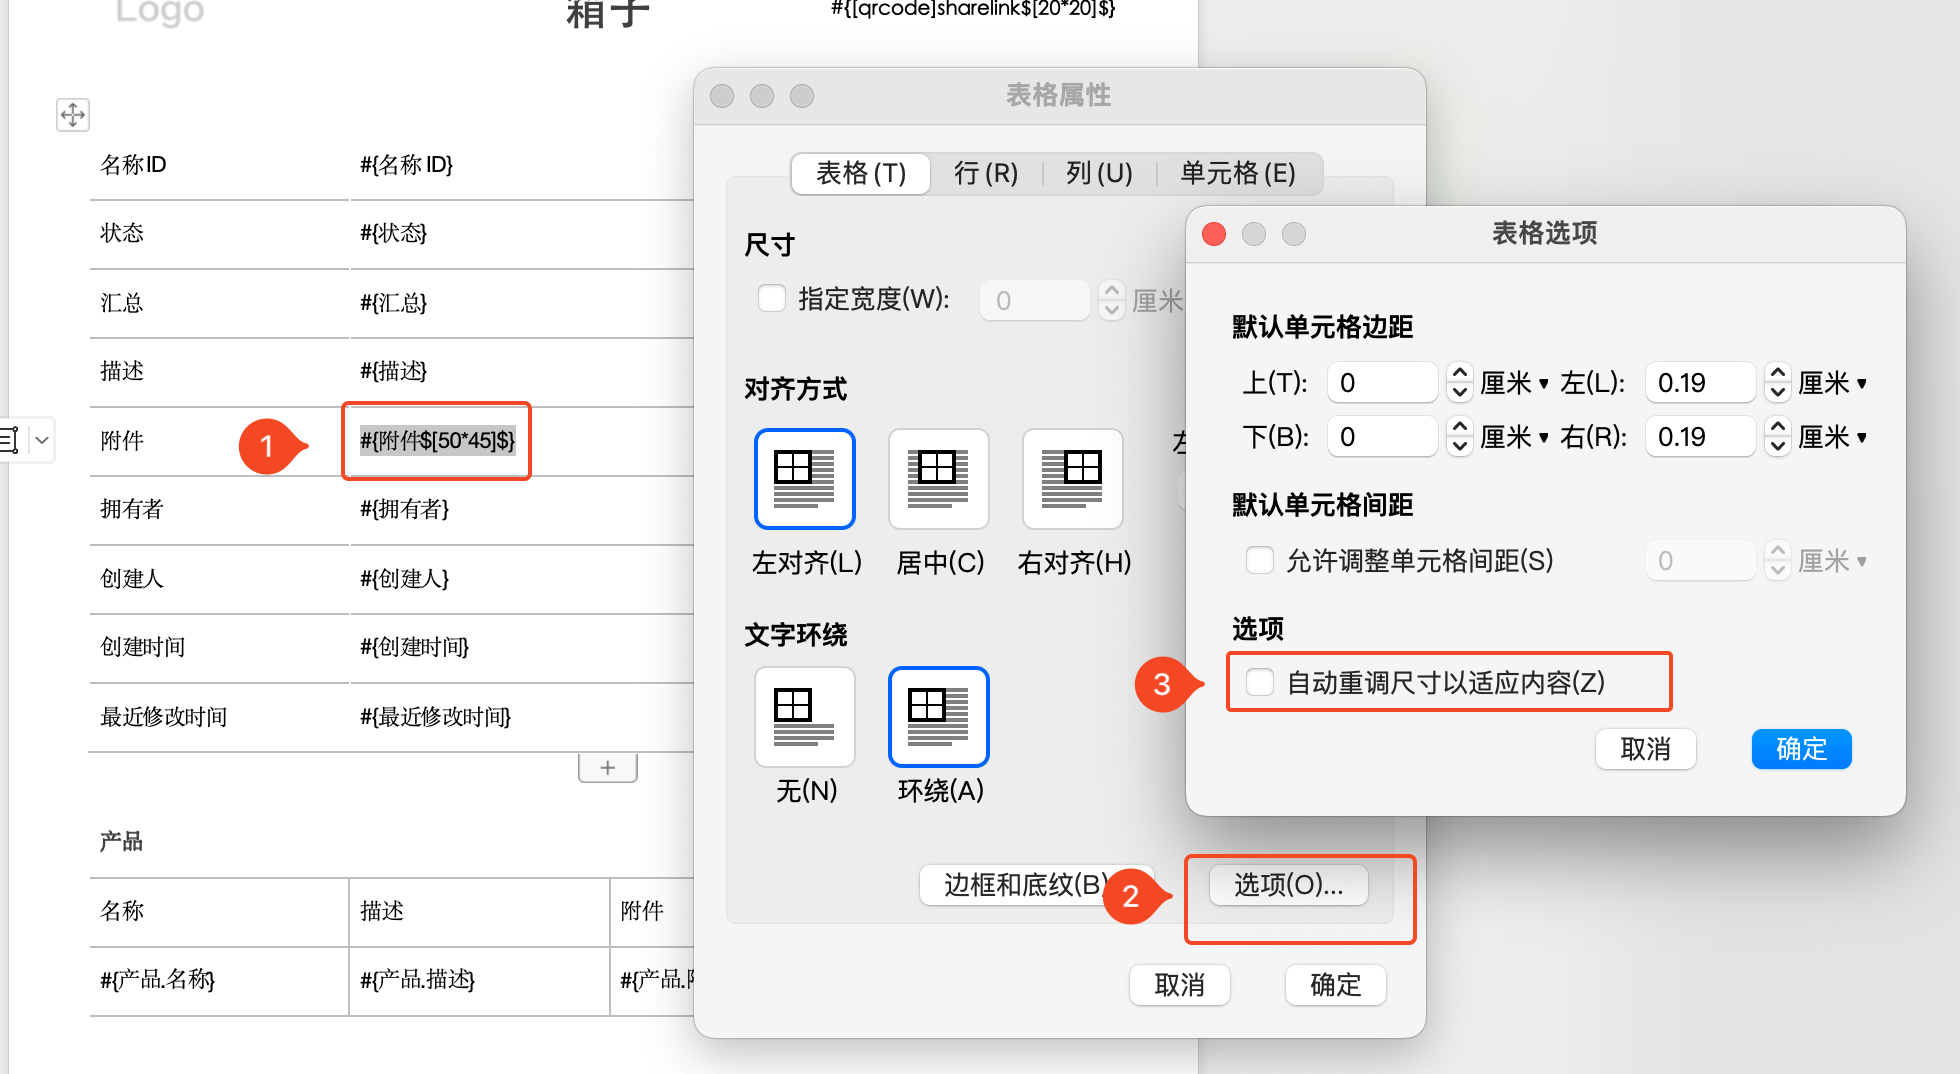Select center alignment icon in Table Properties
Image resolution: width=1960 pixels, height=1074 pixels.
[x=939, y=479]
